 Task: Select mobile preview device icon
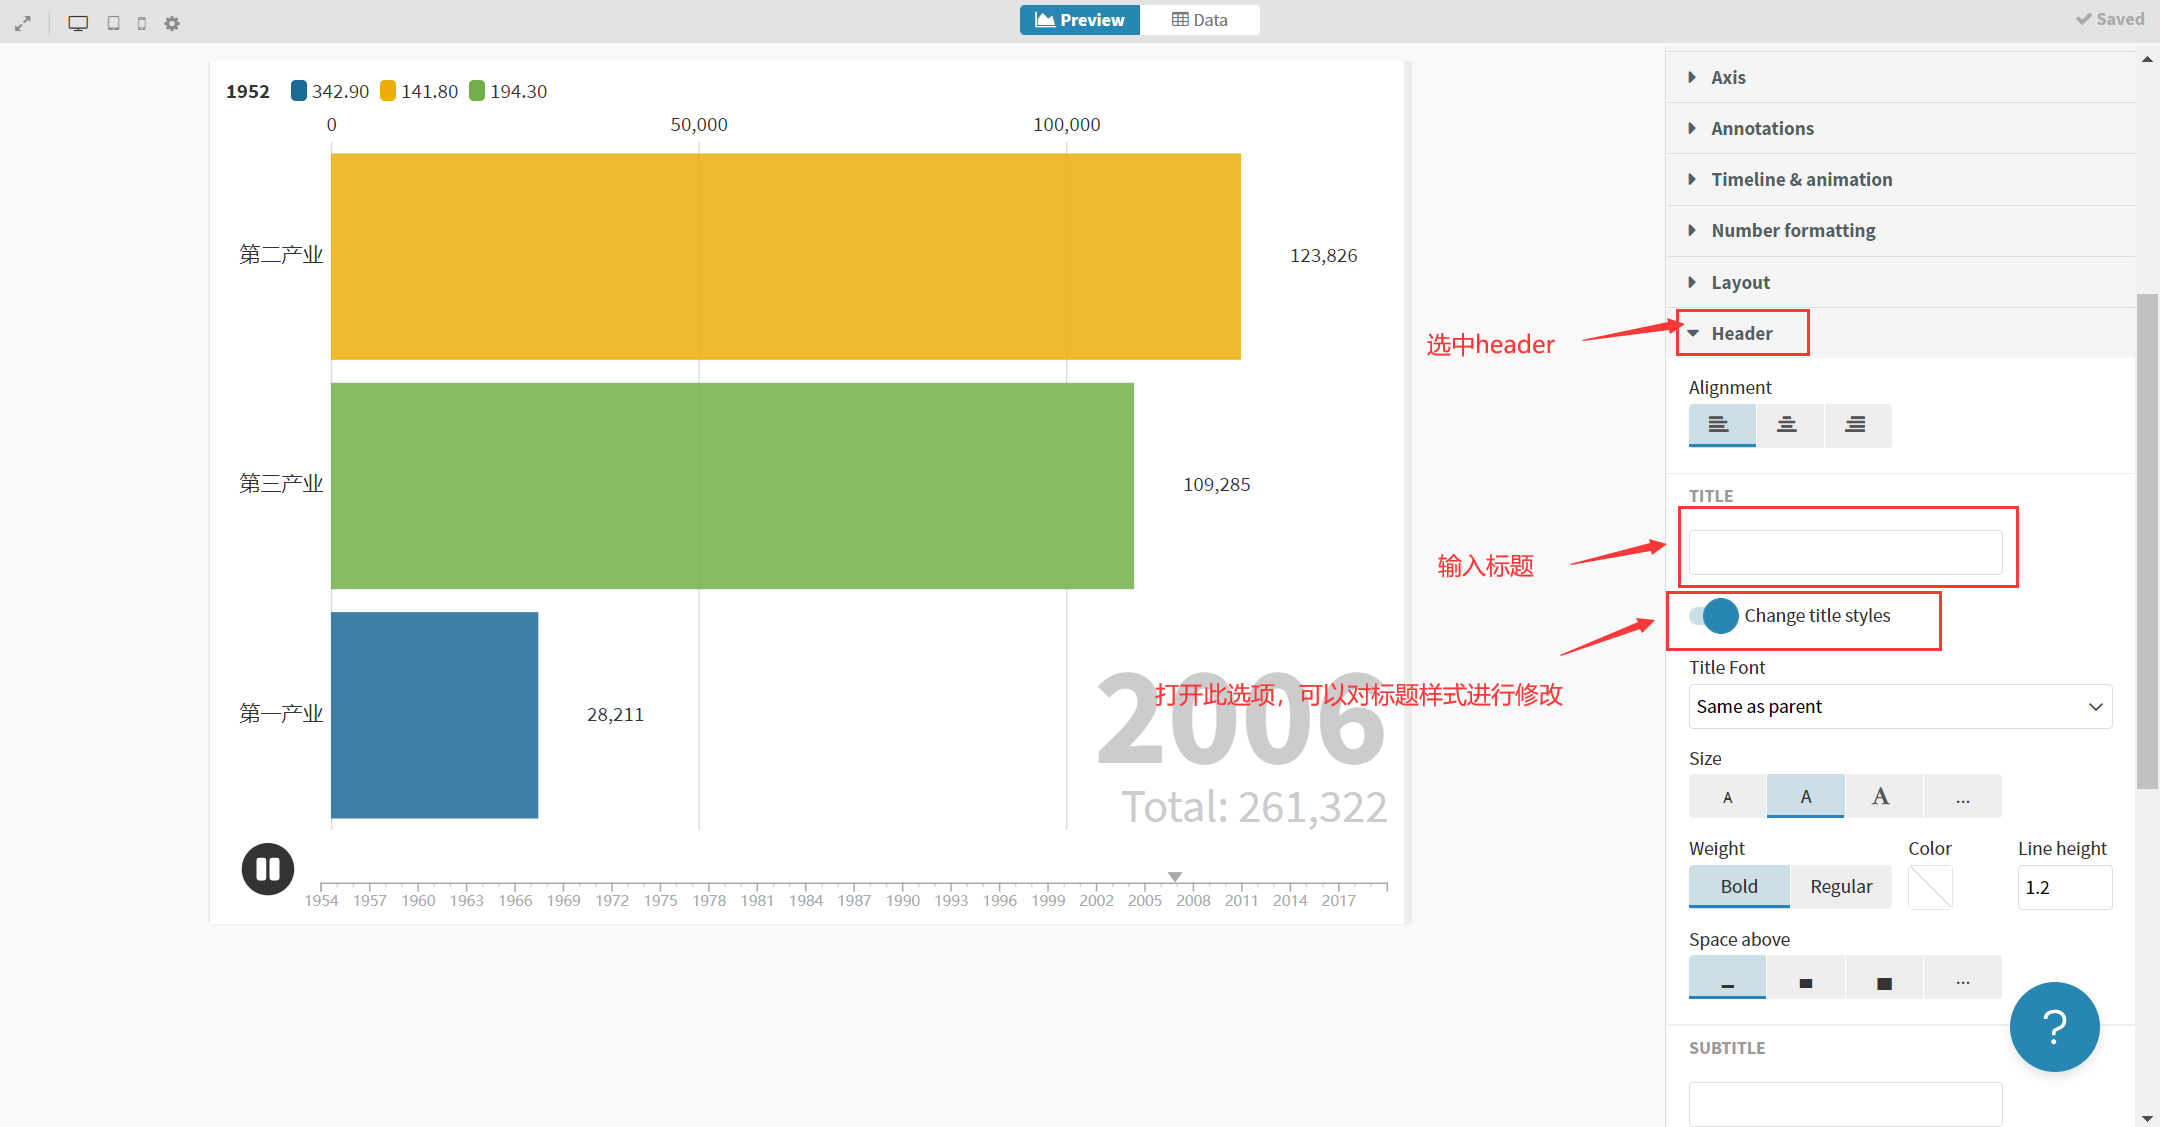click(x=142, y=23)
